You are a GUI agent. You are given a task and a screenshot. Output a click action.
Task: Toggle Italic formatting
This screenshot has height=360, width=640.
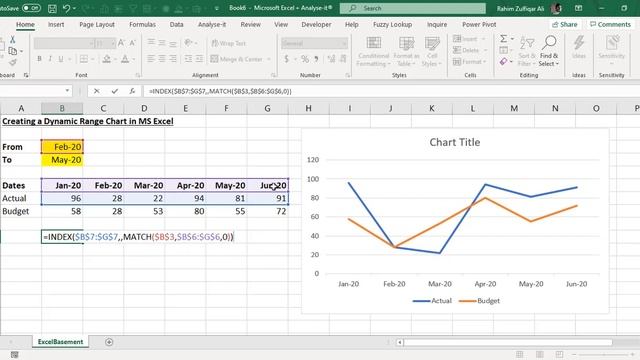pyautogui.click(x=50, y=59)
